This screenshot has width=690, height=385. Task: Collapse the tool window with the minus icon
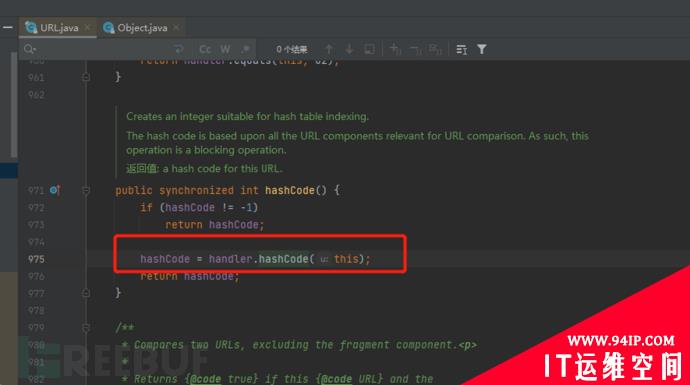(x=7, y=27)
